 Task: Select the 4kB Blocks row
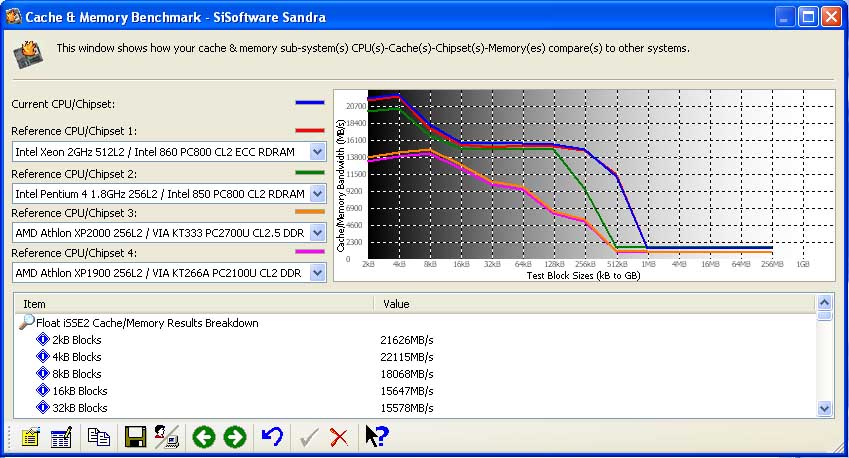coord(415,357)
